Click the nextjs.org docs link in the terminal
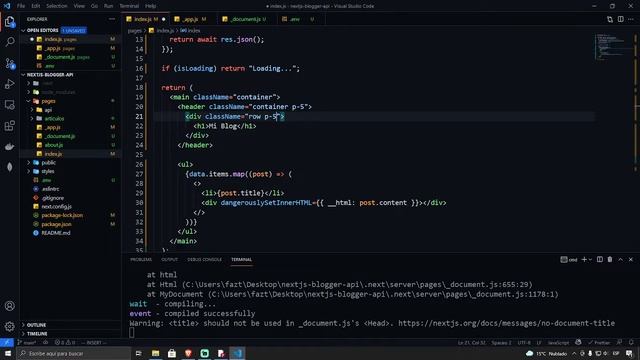 pos(506,323)
